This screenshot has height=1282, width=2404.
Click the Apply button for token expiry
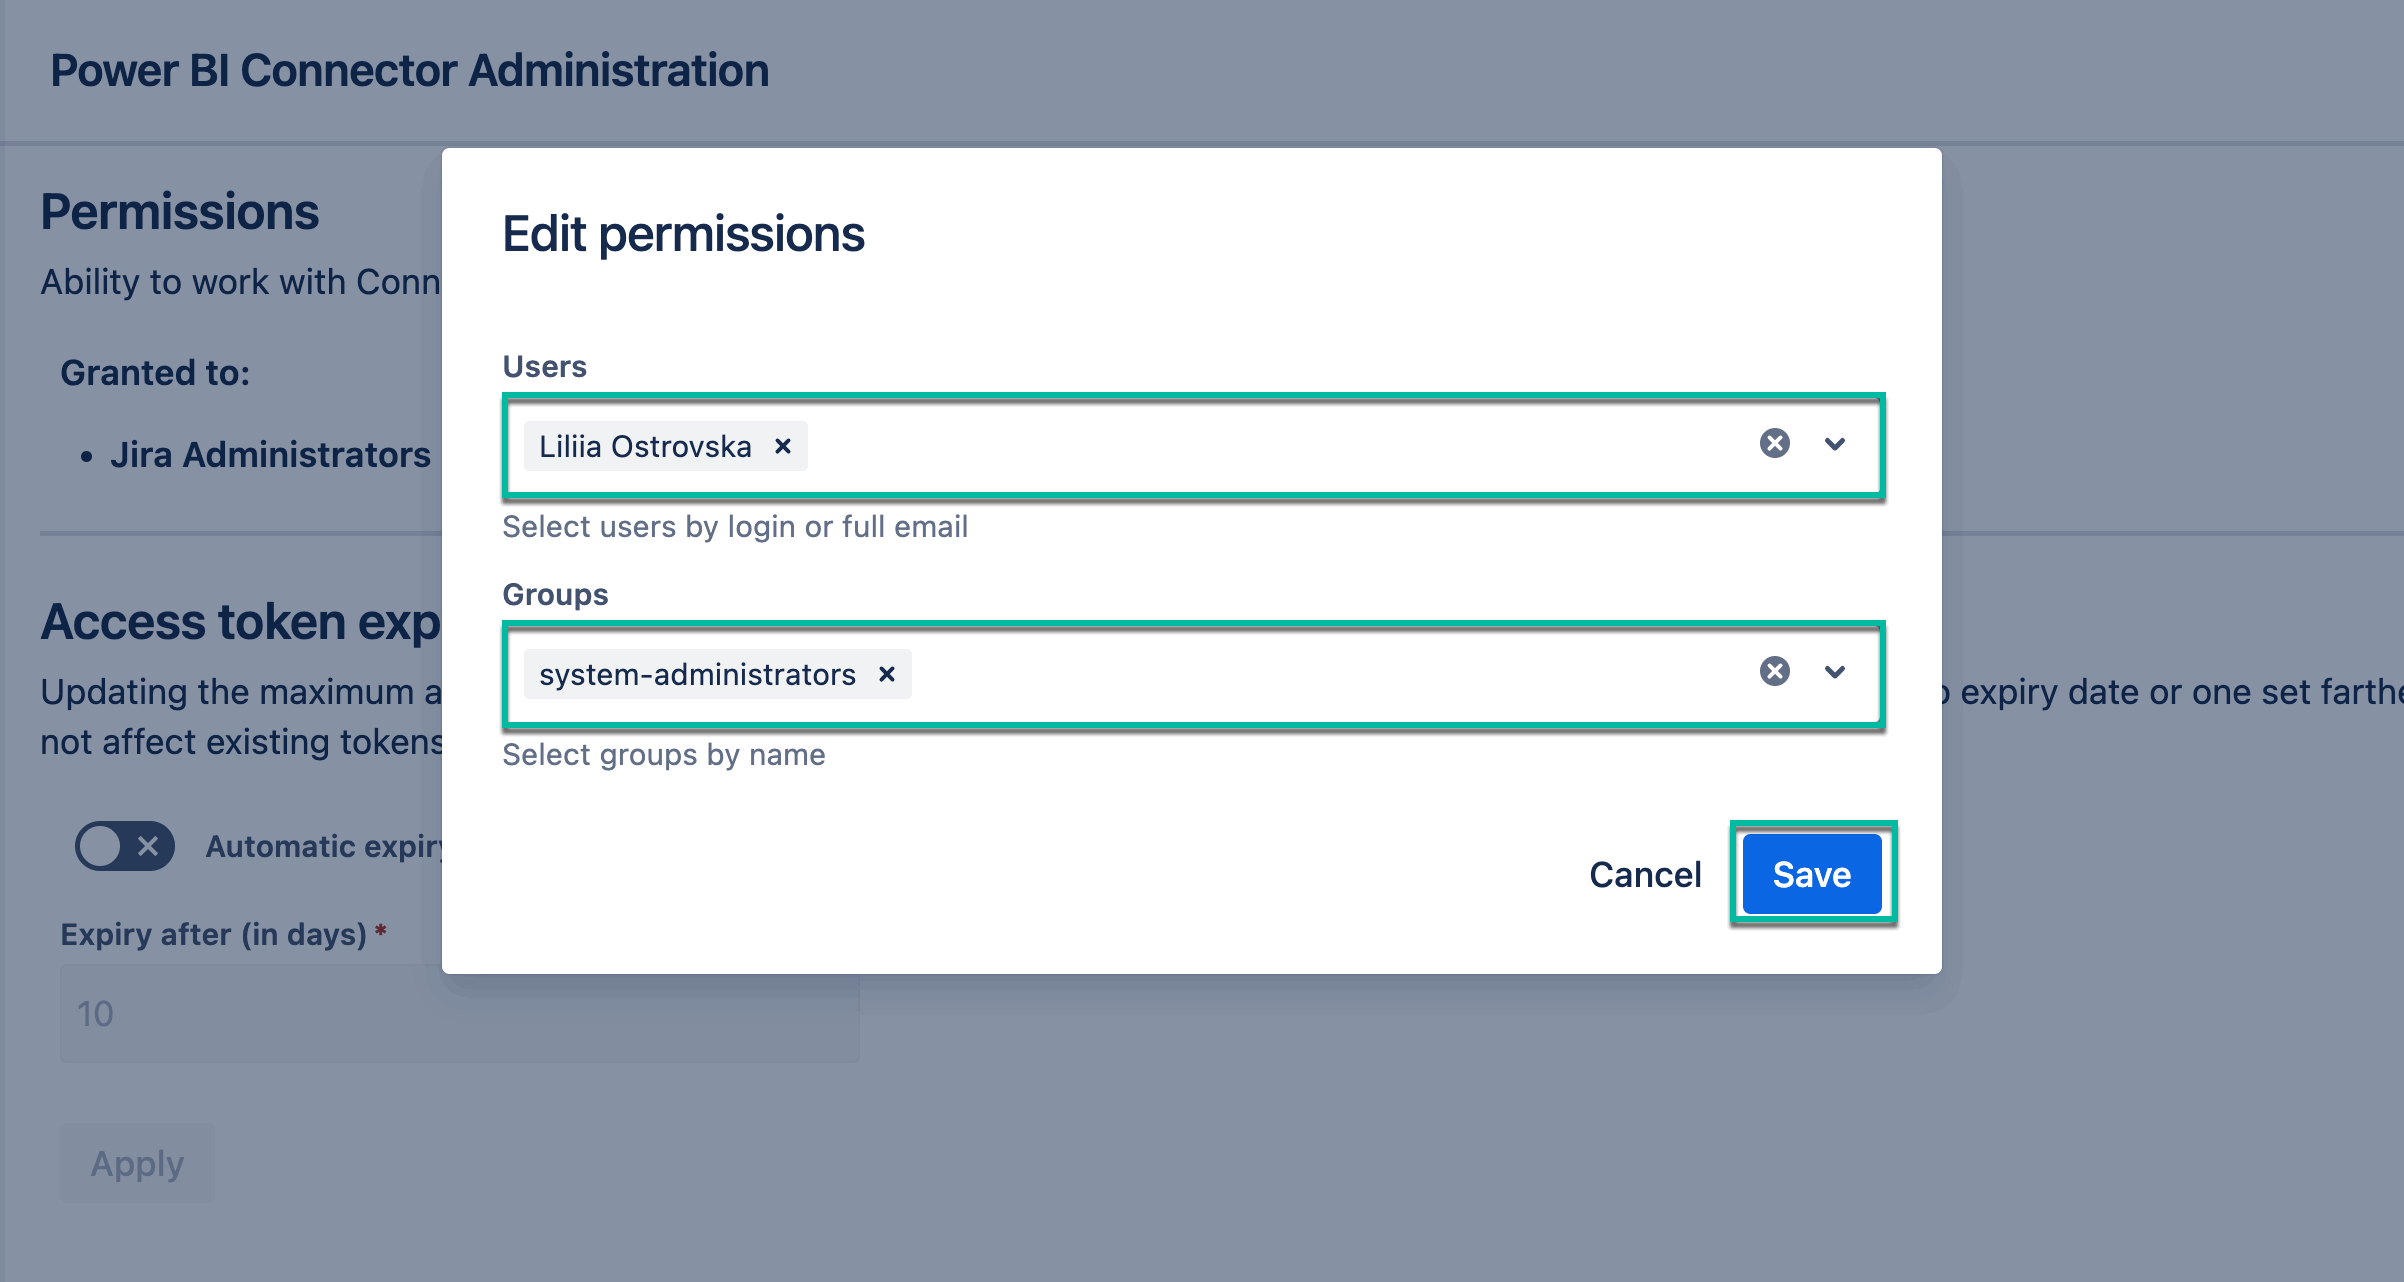137,1162
